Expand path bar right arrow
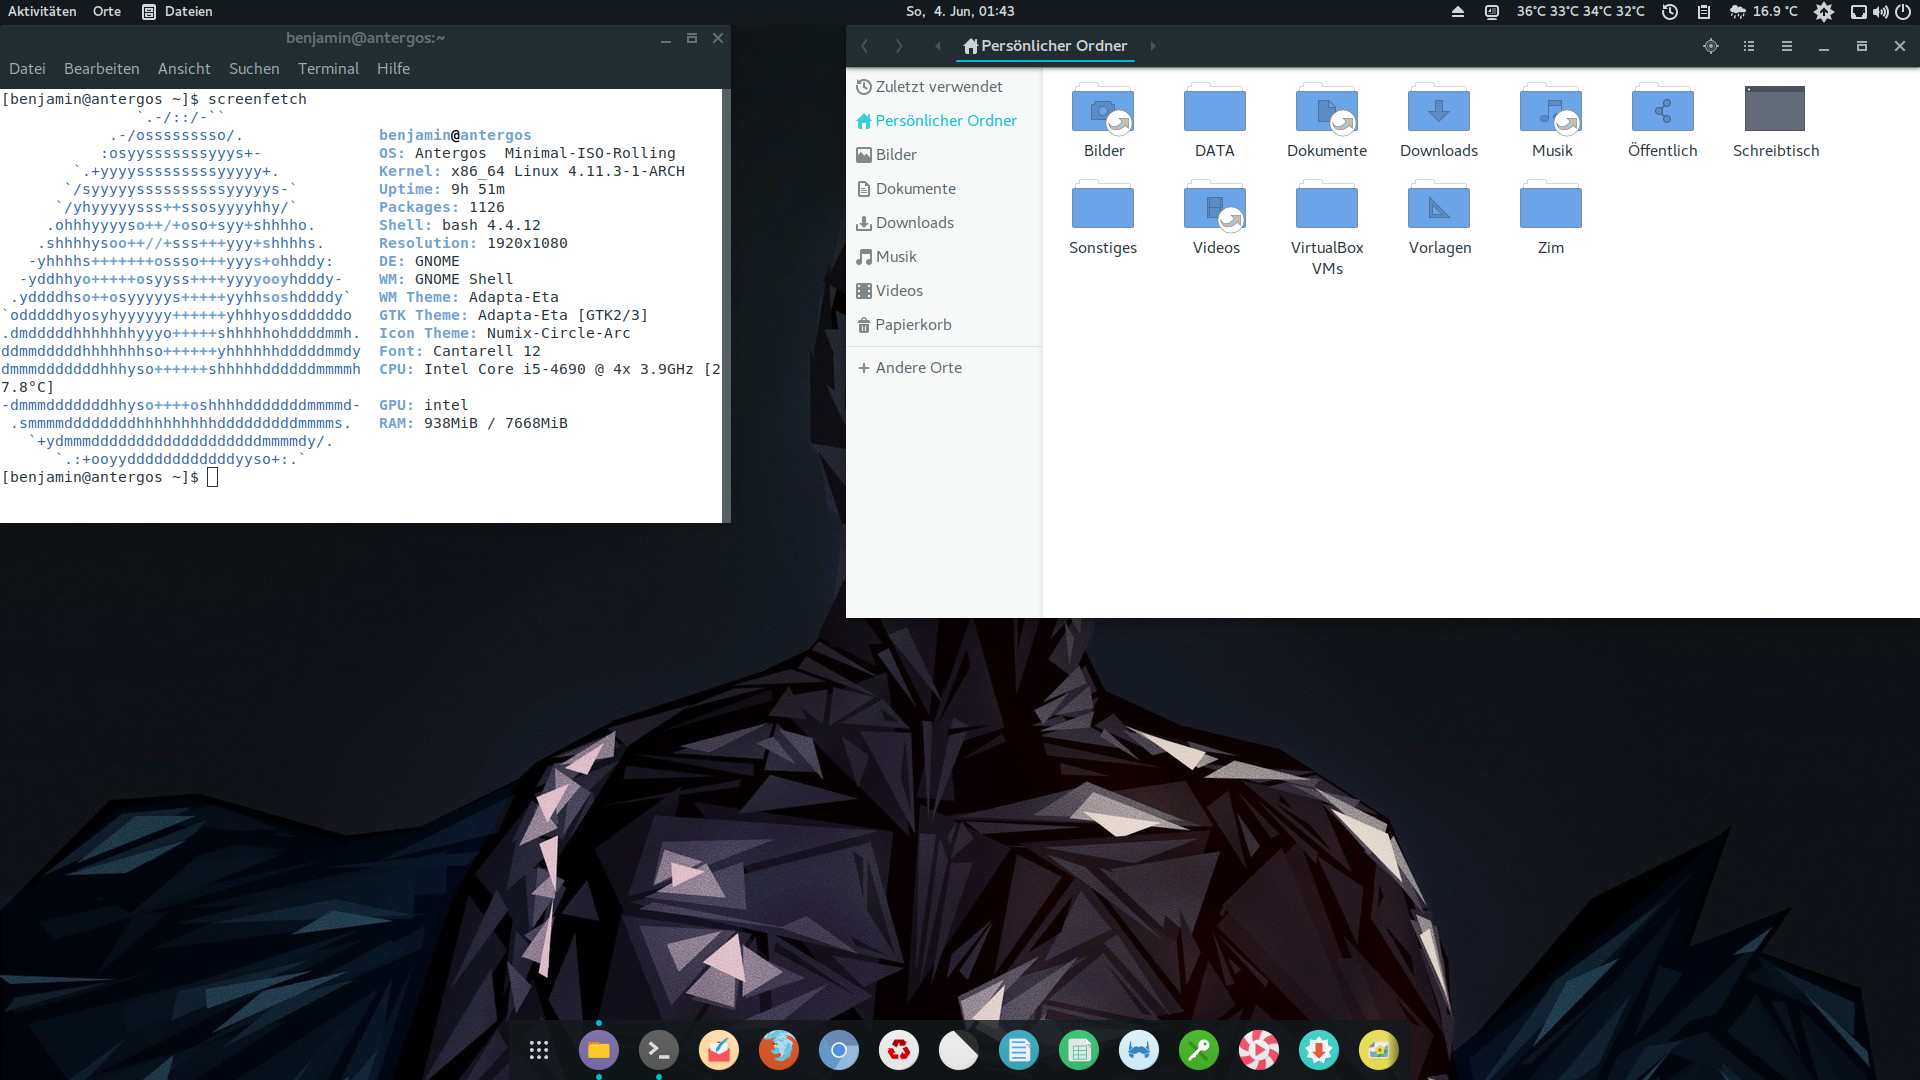The height and width of the screenshot is (1080, 1920). coord(1153,46)
